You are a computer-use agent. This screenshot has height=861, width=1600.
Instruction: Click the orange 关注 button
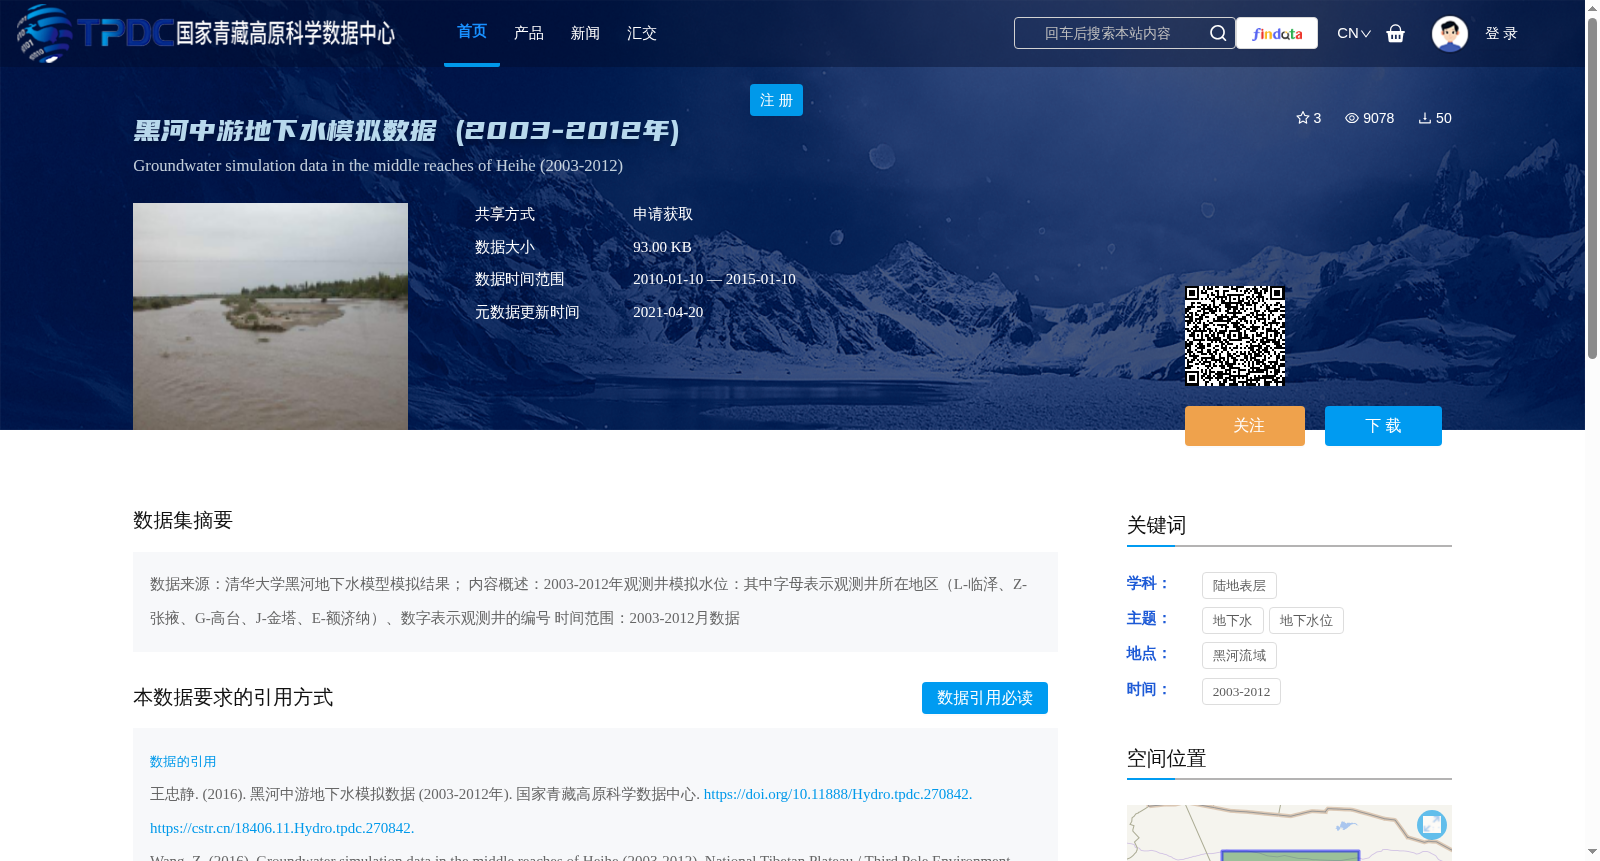1245,426
